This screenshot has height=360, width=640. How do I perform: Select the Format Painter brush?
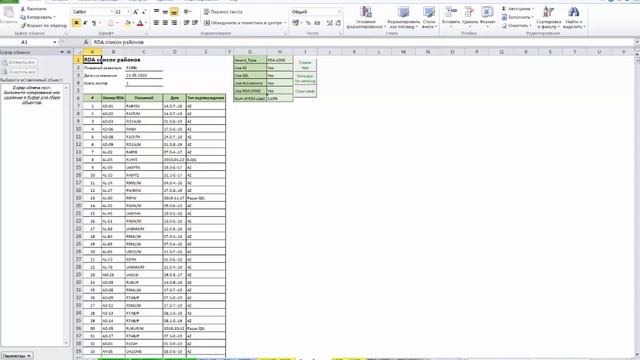(x=44, y=26)
